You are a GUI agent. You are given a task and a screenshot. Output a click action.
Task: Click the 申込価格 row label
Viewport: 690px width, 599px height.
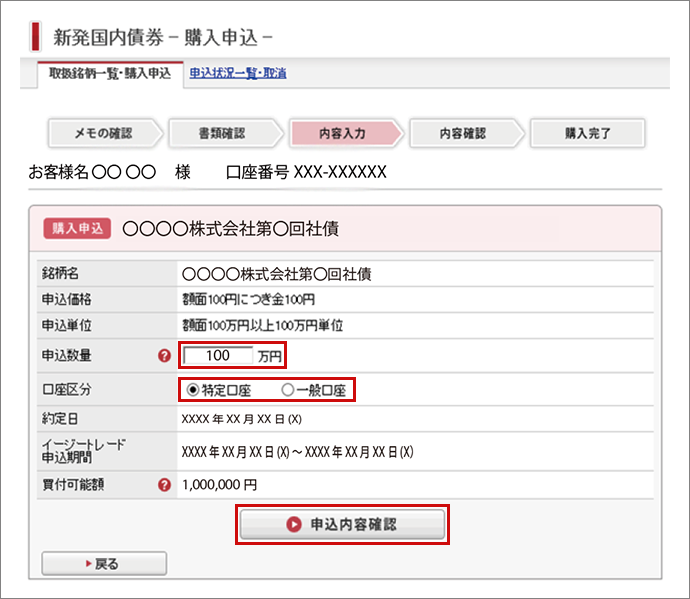point(67,300)
